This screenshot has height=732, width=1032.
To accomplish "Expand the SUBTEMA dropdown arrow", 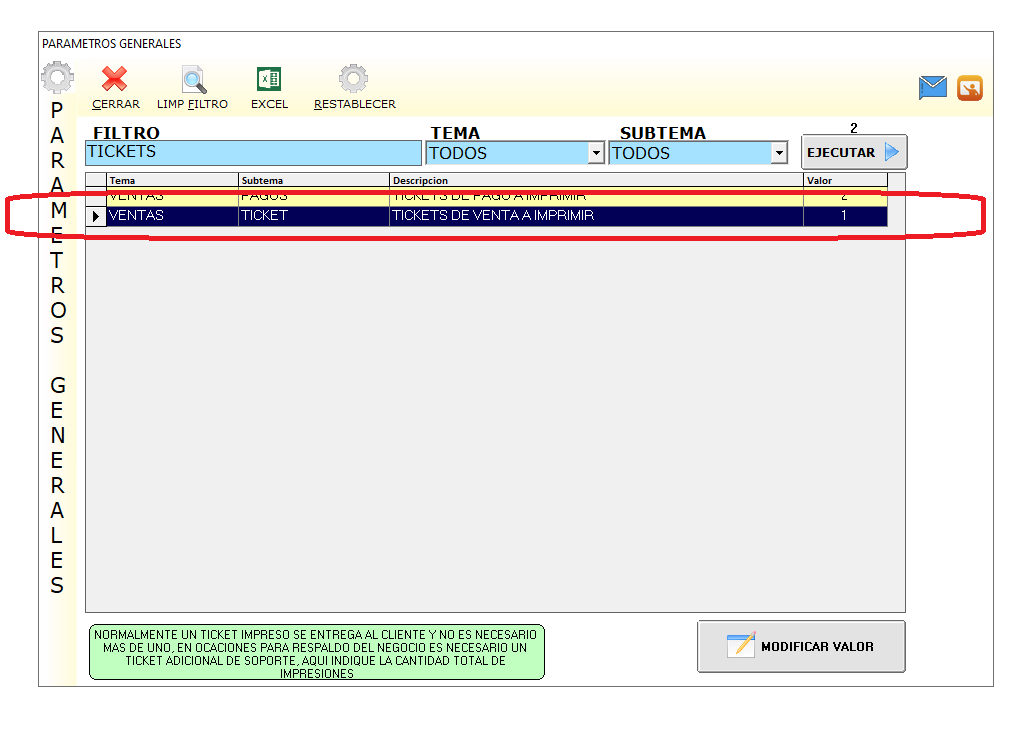I will (779, 153).
